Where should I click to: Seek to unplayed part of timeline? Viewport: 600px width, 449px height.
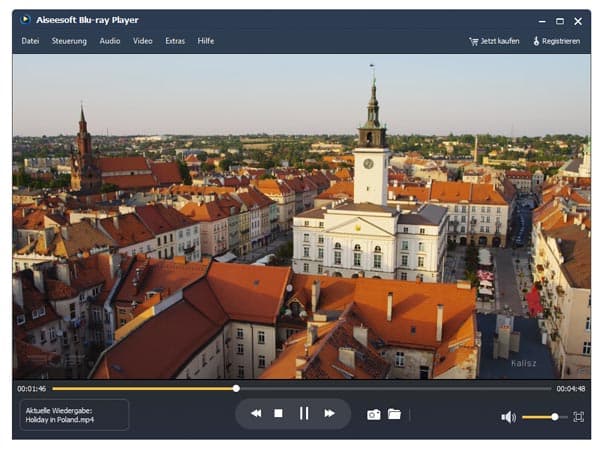(396, 389)
